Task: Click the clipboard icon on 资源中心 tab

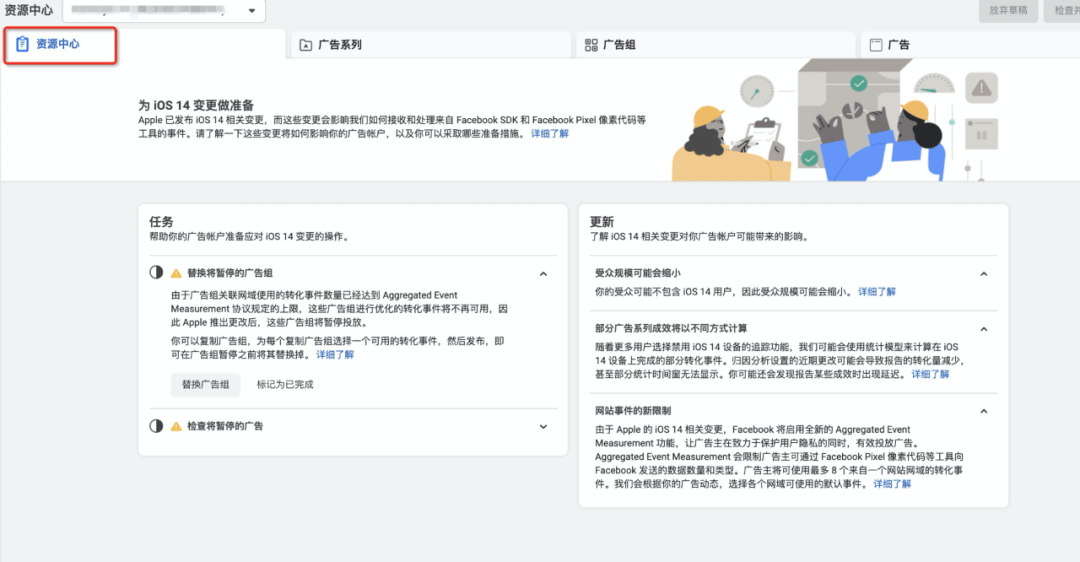Action: 22,44
